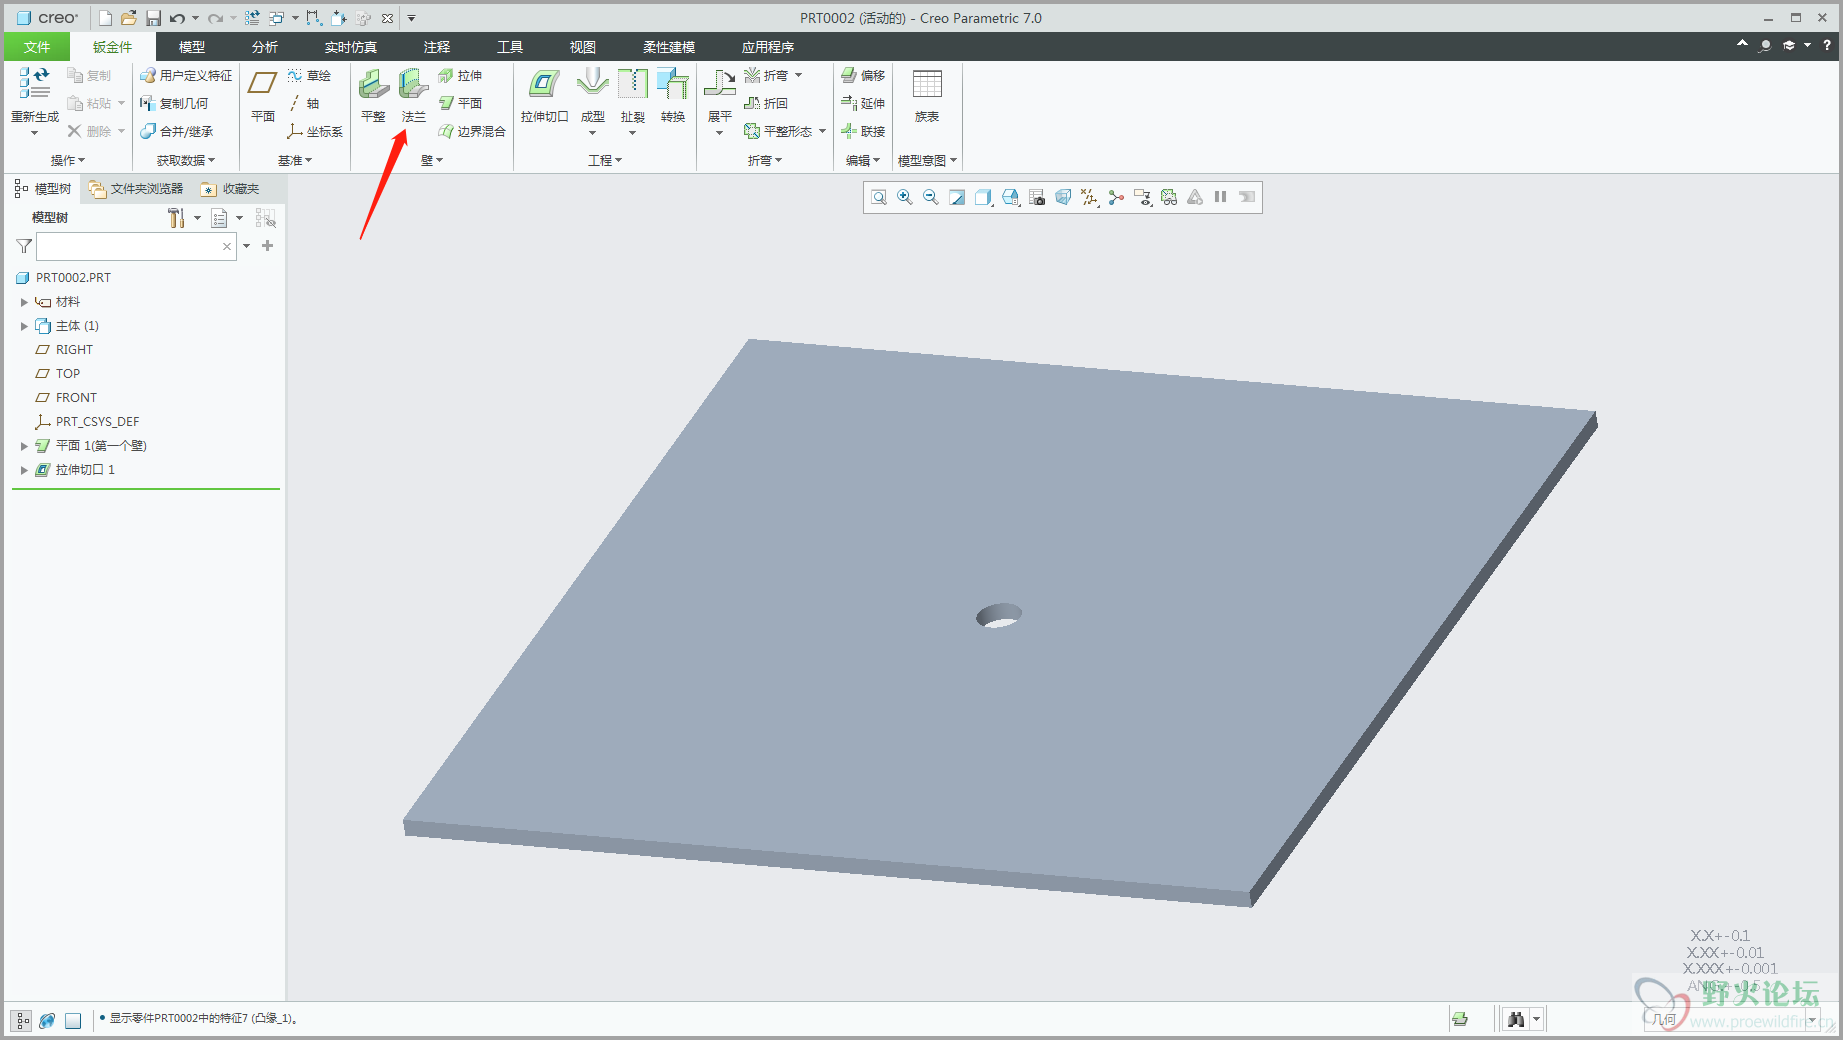The width and height of the screenshot is (1843, 1040).
Task: Switch to the 柔性建模 ribbon tab
Action: (x=669, y=47)
